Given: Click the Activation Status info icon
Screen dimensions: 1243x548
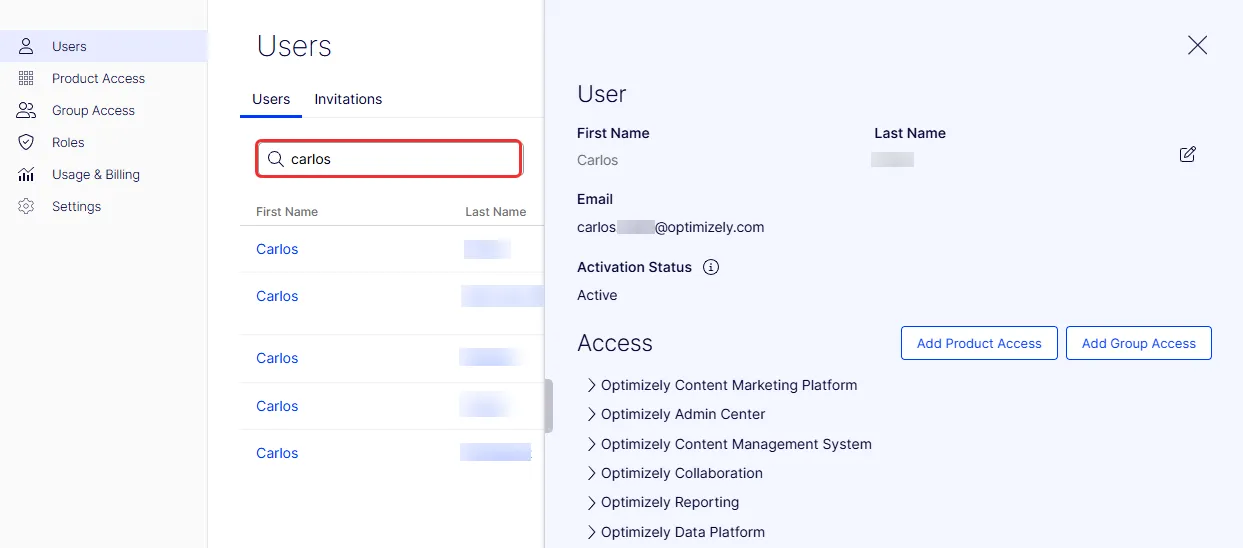Looking at the screenshot, I should coord(711,267).
